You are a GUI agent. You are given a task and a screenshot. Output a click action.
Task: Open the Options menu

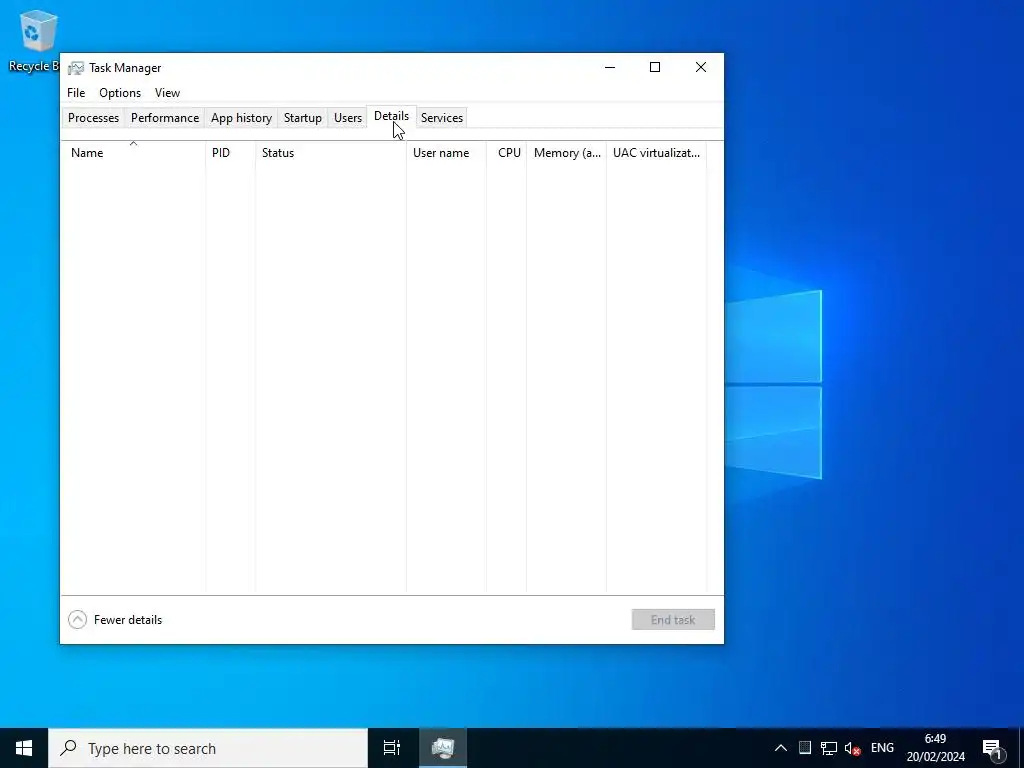120,93
